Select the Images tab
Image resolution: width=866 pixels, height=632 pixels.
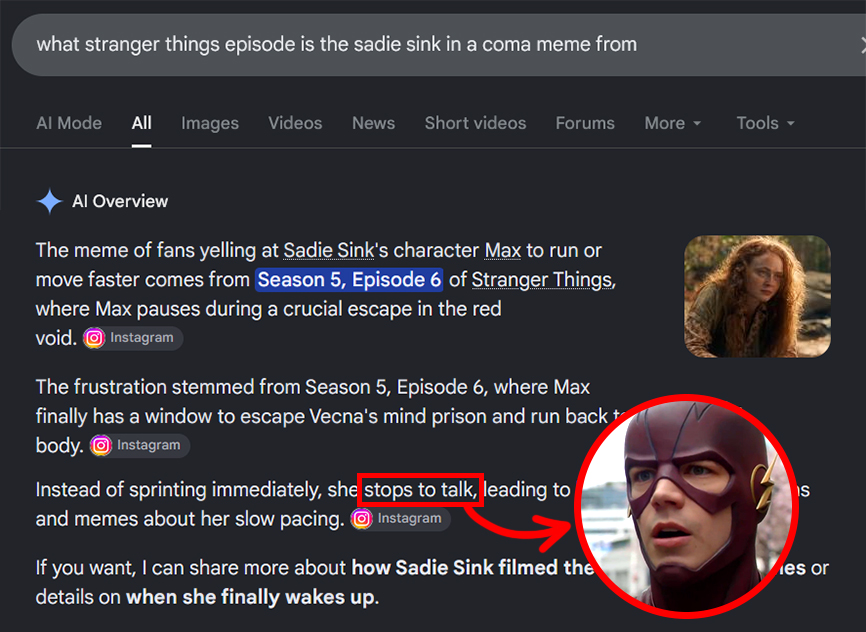pyautogui.click(x=210, y=123)
